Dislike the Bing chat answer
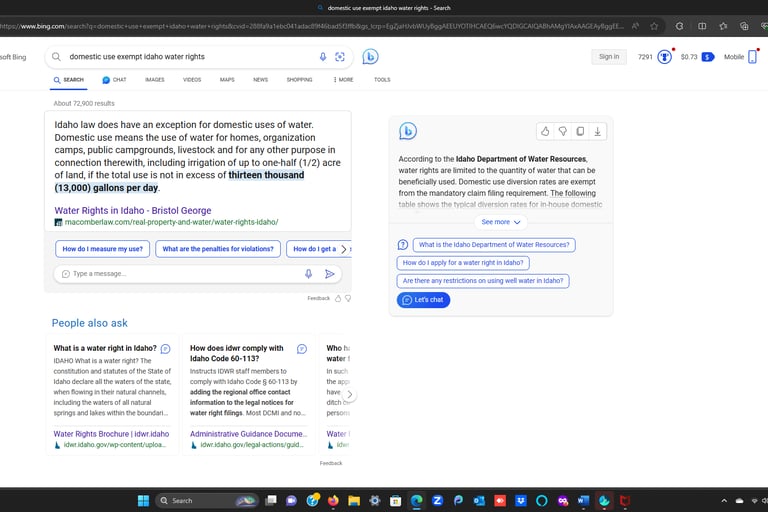Screen dimensions: 768x512 [562, 131]
